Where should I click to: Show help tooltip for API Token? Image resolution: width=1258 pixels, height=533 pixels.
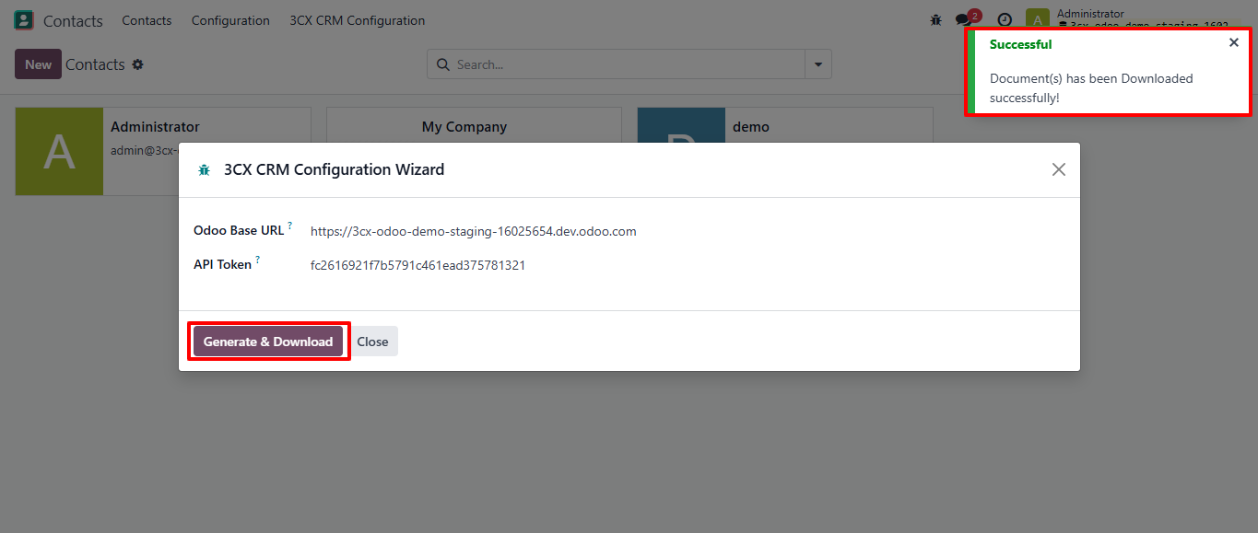pos(257,261)
